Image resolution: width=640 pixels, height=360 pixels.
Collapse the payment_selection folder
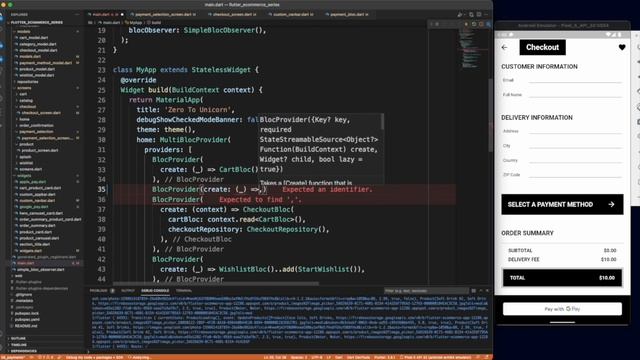point(36,131)
